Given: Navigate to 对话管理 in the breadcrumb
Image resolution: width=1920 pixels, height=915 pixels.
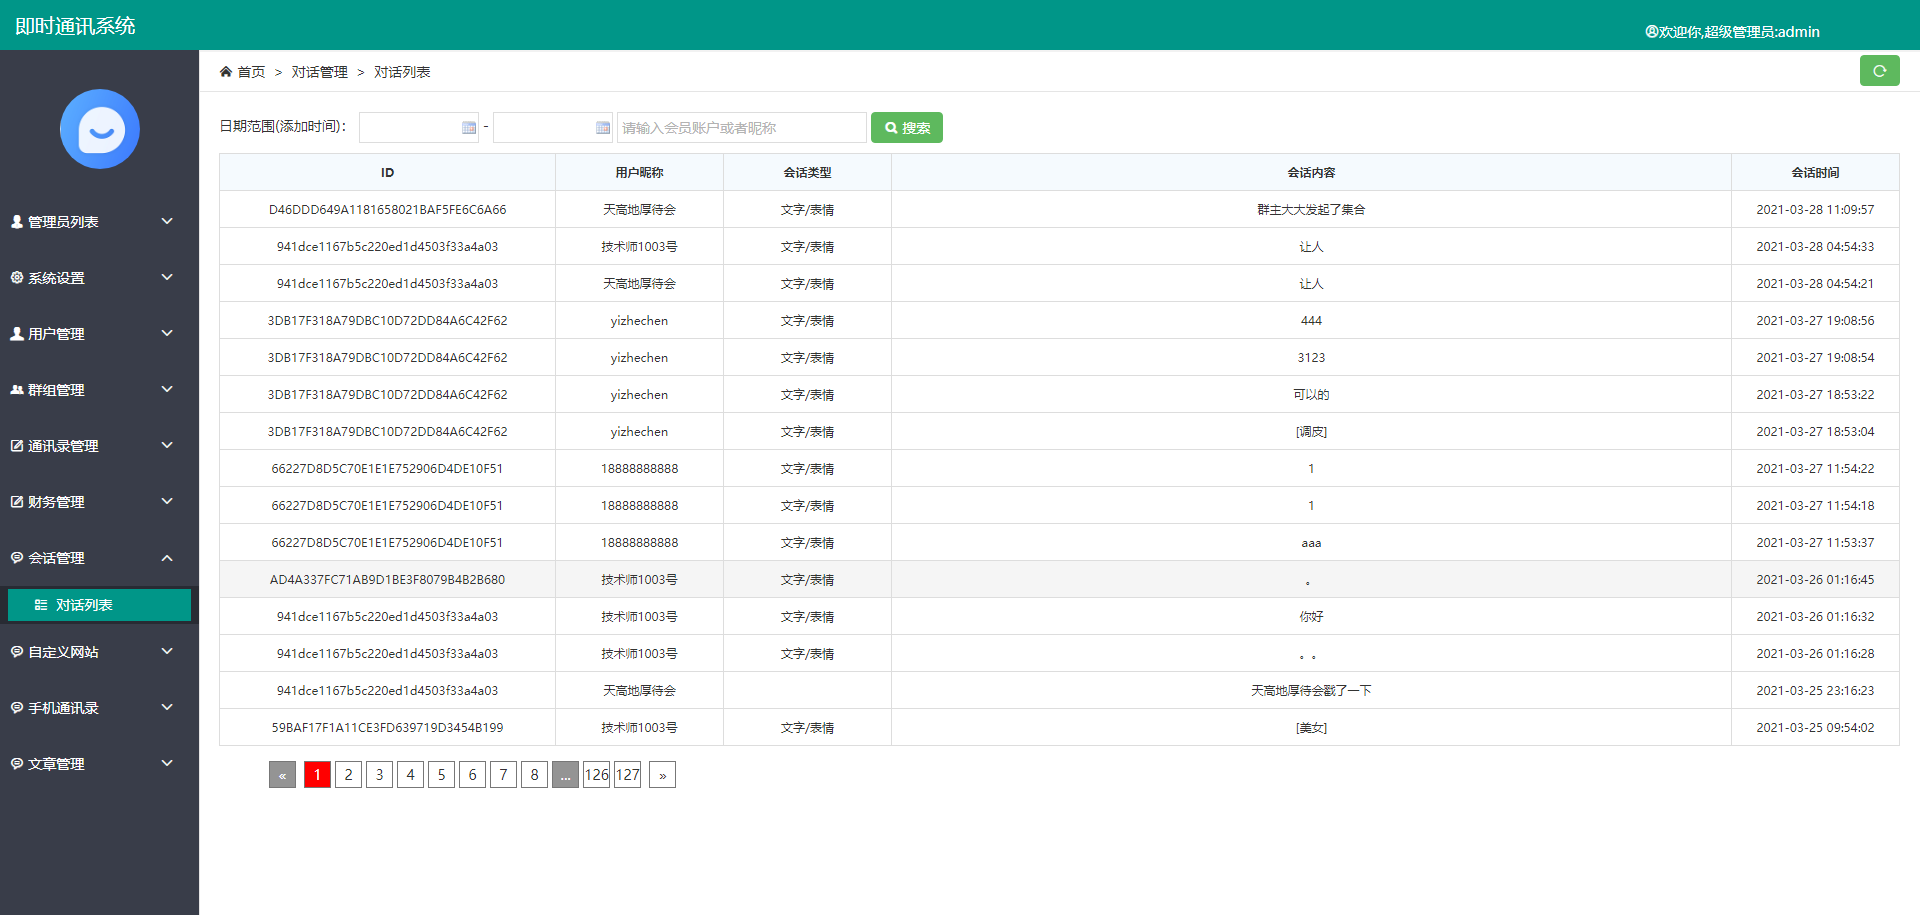Looking at the screenshot, I should (x=318, y=71).
